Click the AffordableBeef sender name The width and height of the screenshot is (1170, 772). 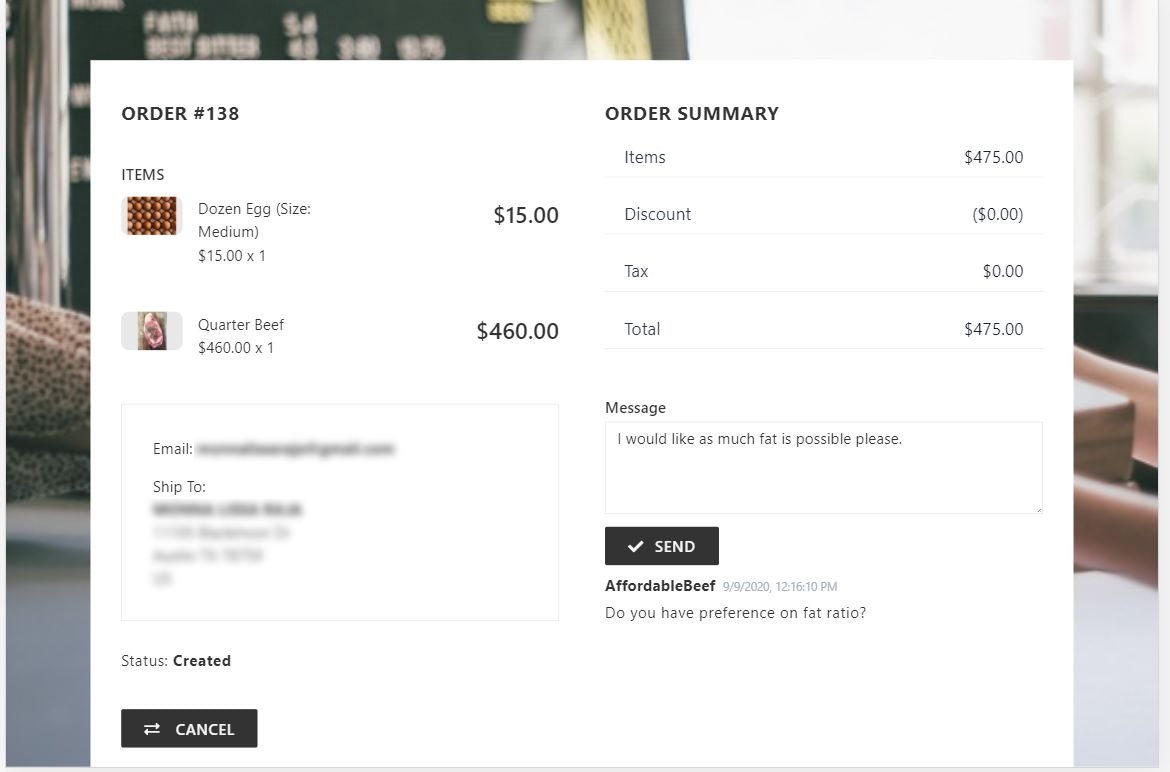point(660,586)
